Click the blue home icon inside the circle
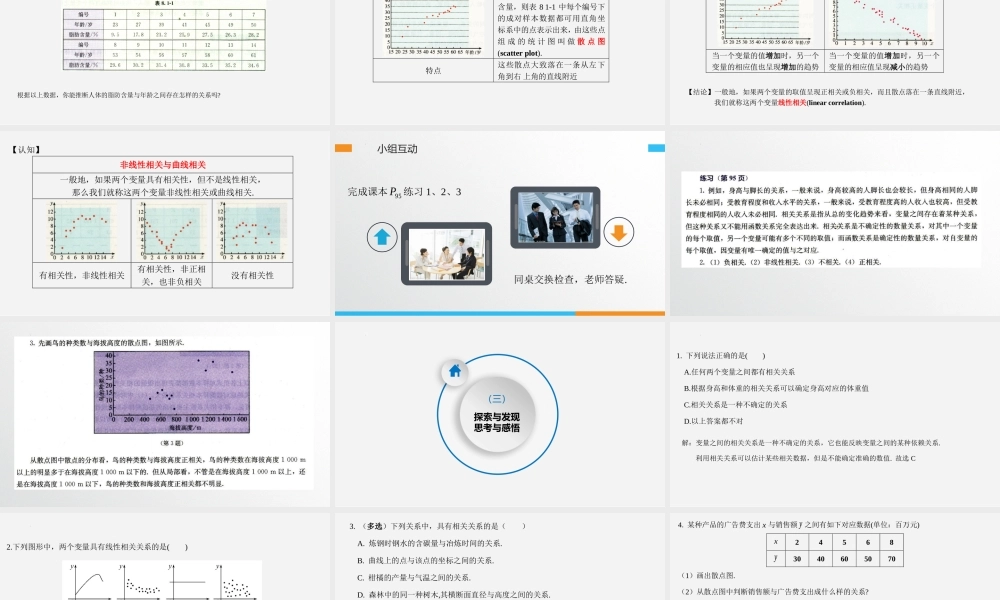The image size is (1000, 600). pyautogui.click(x=455, y=370)
